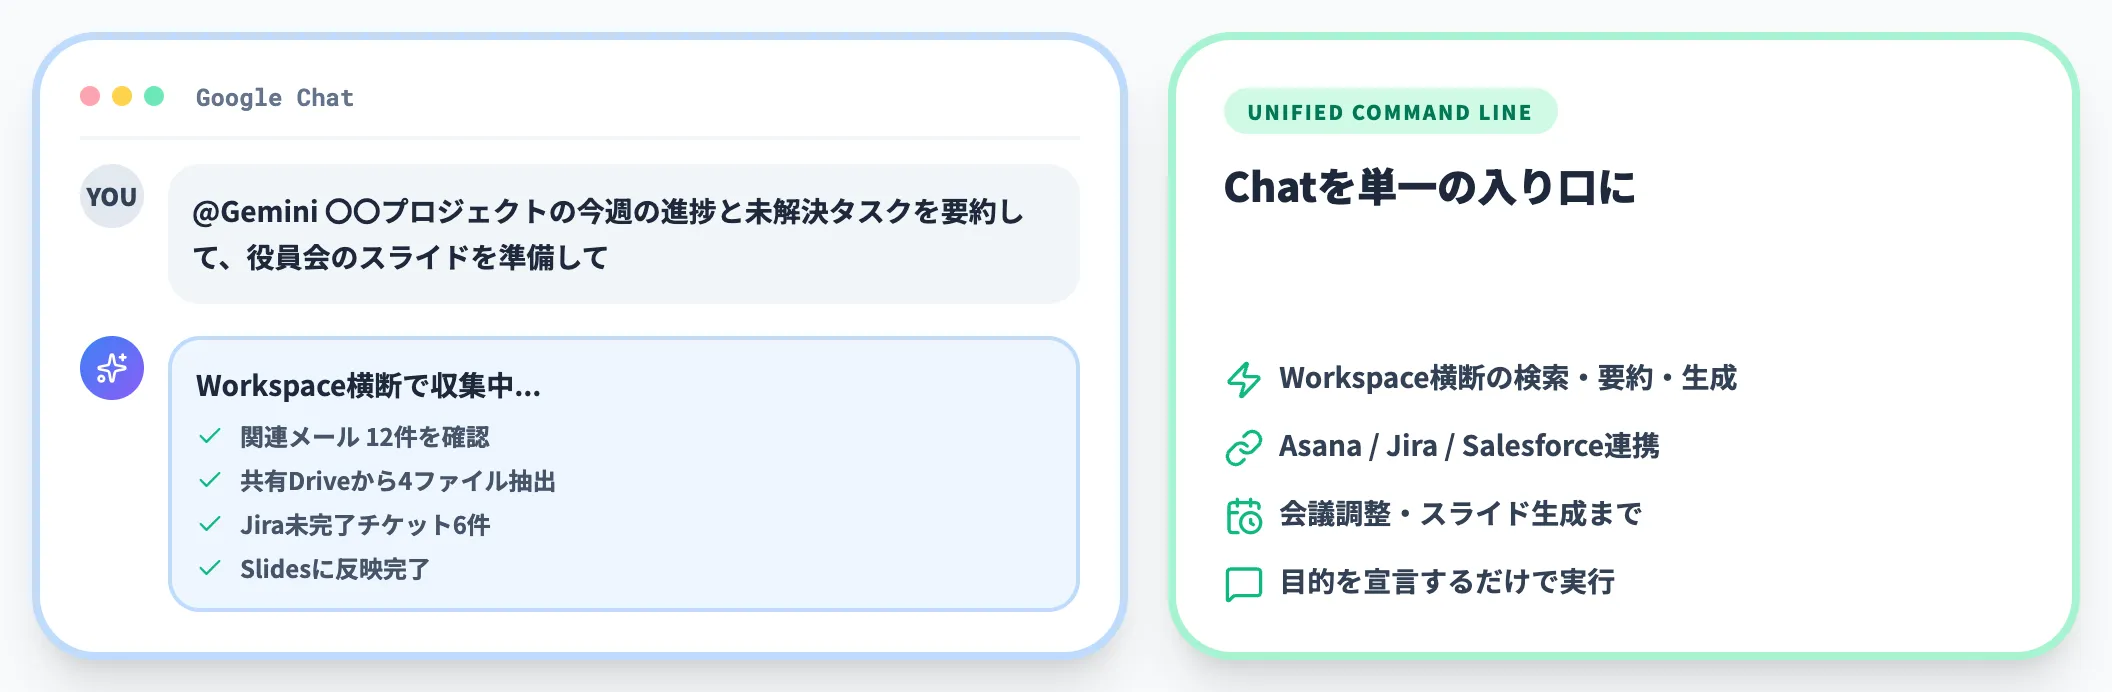
Task: Click the Workspace横断で収集中... status heading
Action: tap(368, 386)
